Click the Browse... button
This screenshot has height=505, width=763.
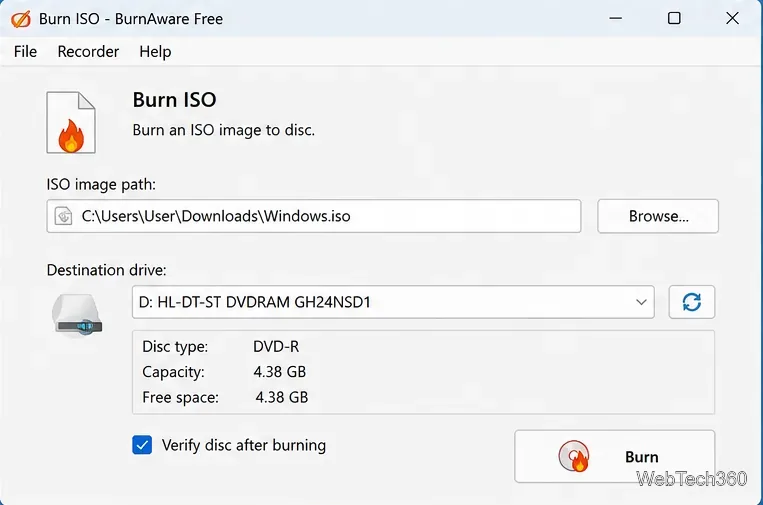click(658, 216)
